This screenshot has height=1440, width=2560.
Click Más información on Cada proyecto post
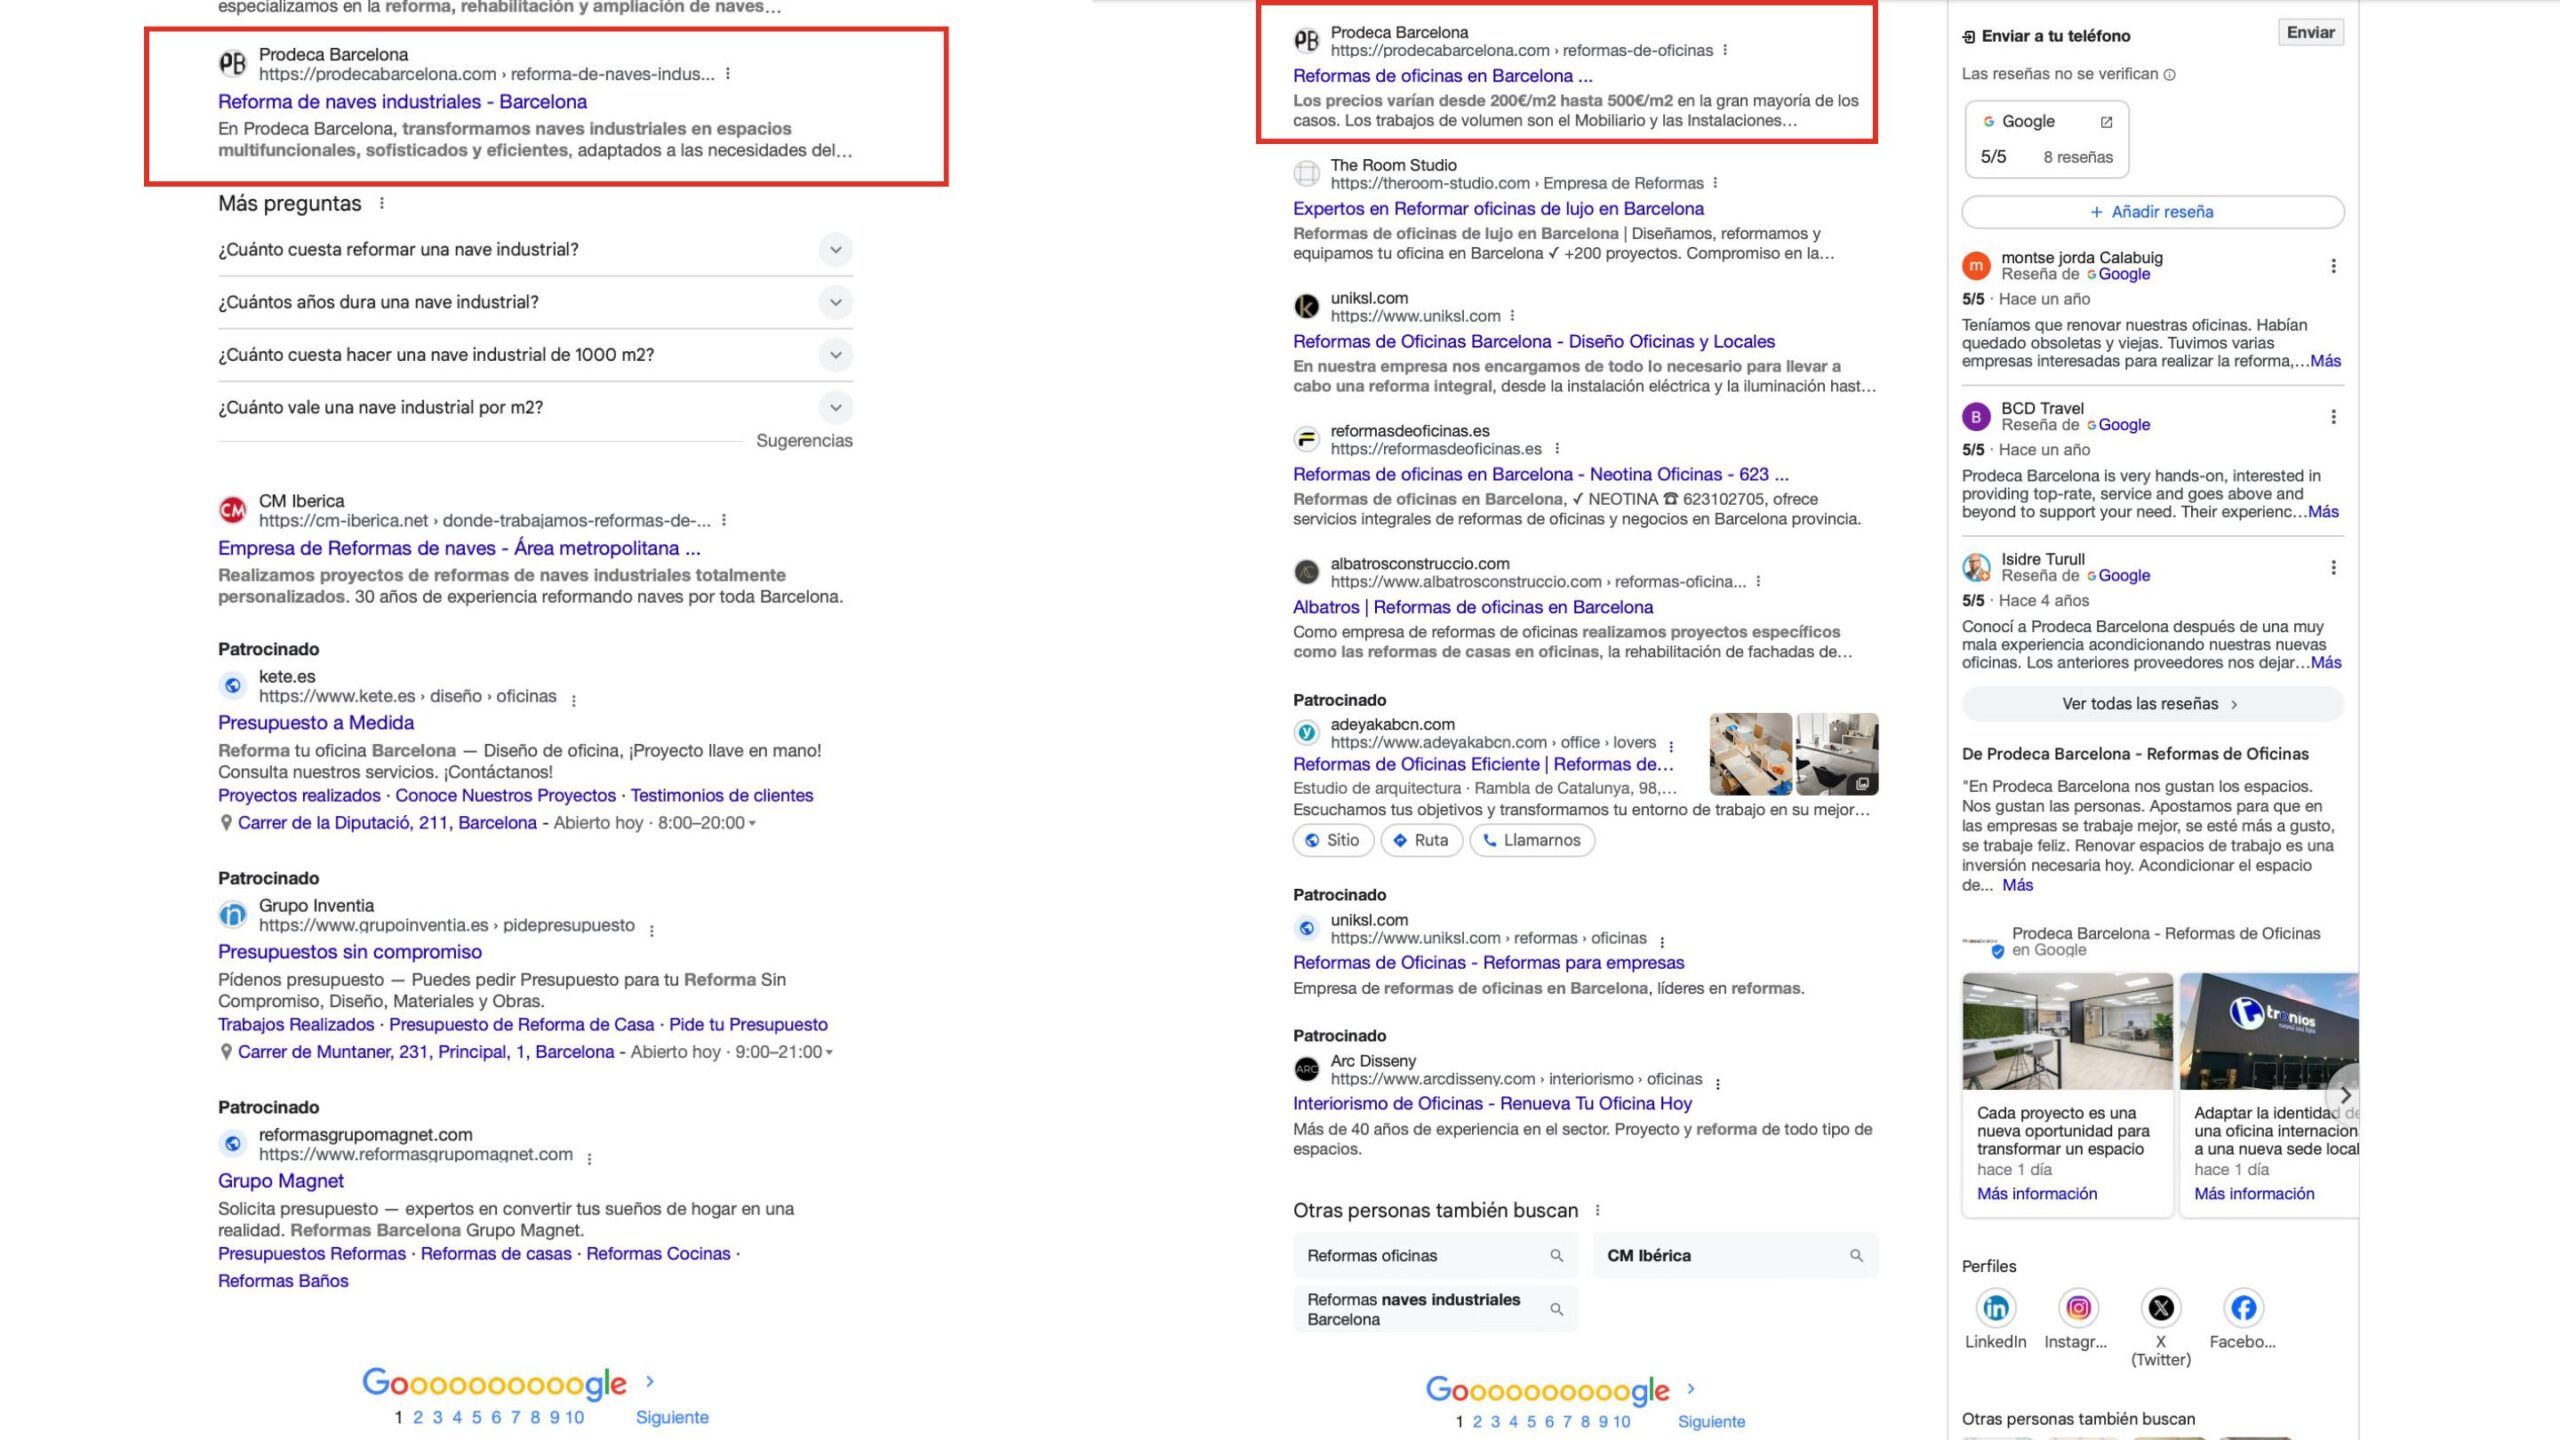[x=2036, y=1194]
